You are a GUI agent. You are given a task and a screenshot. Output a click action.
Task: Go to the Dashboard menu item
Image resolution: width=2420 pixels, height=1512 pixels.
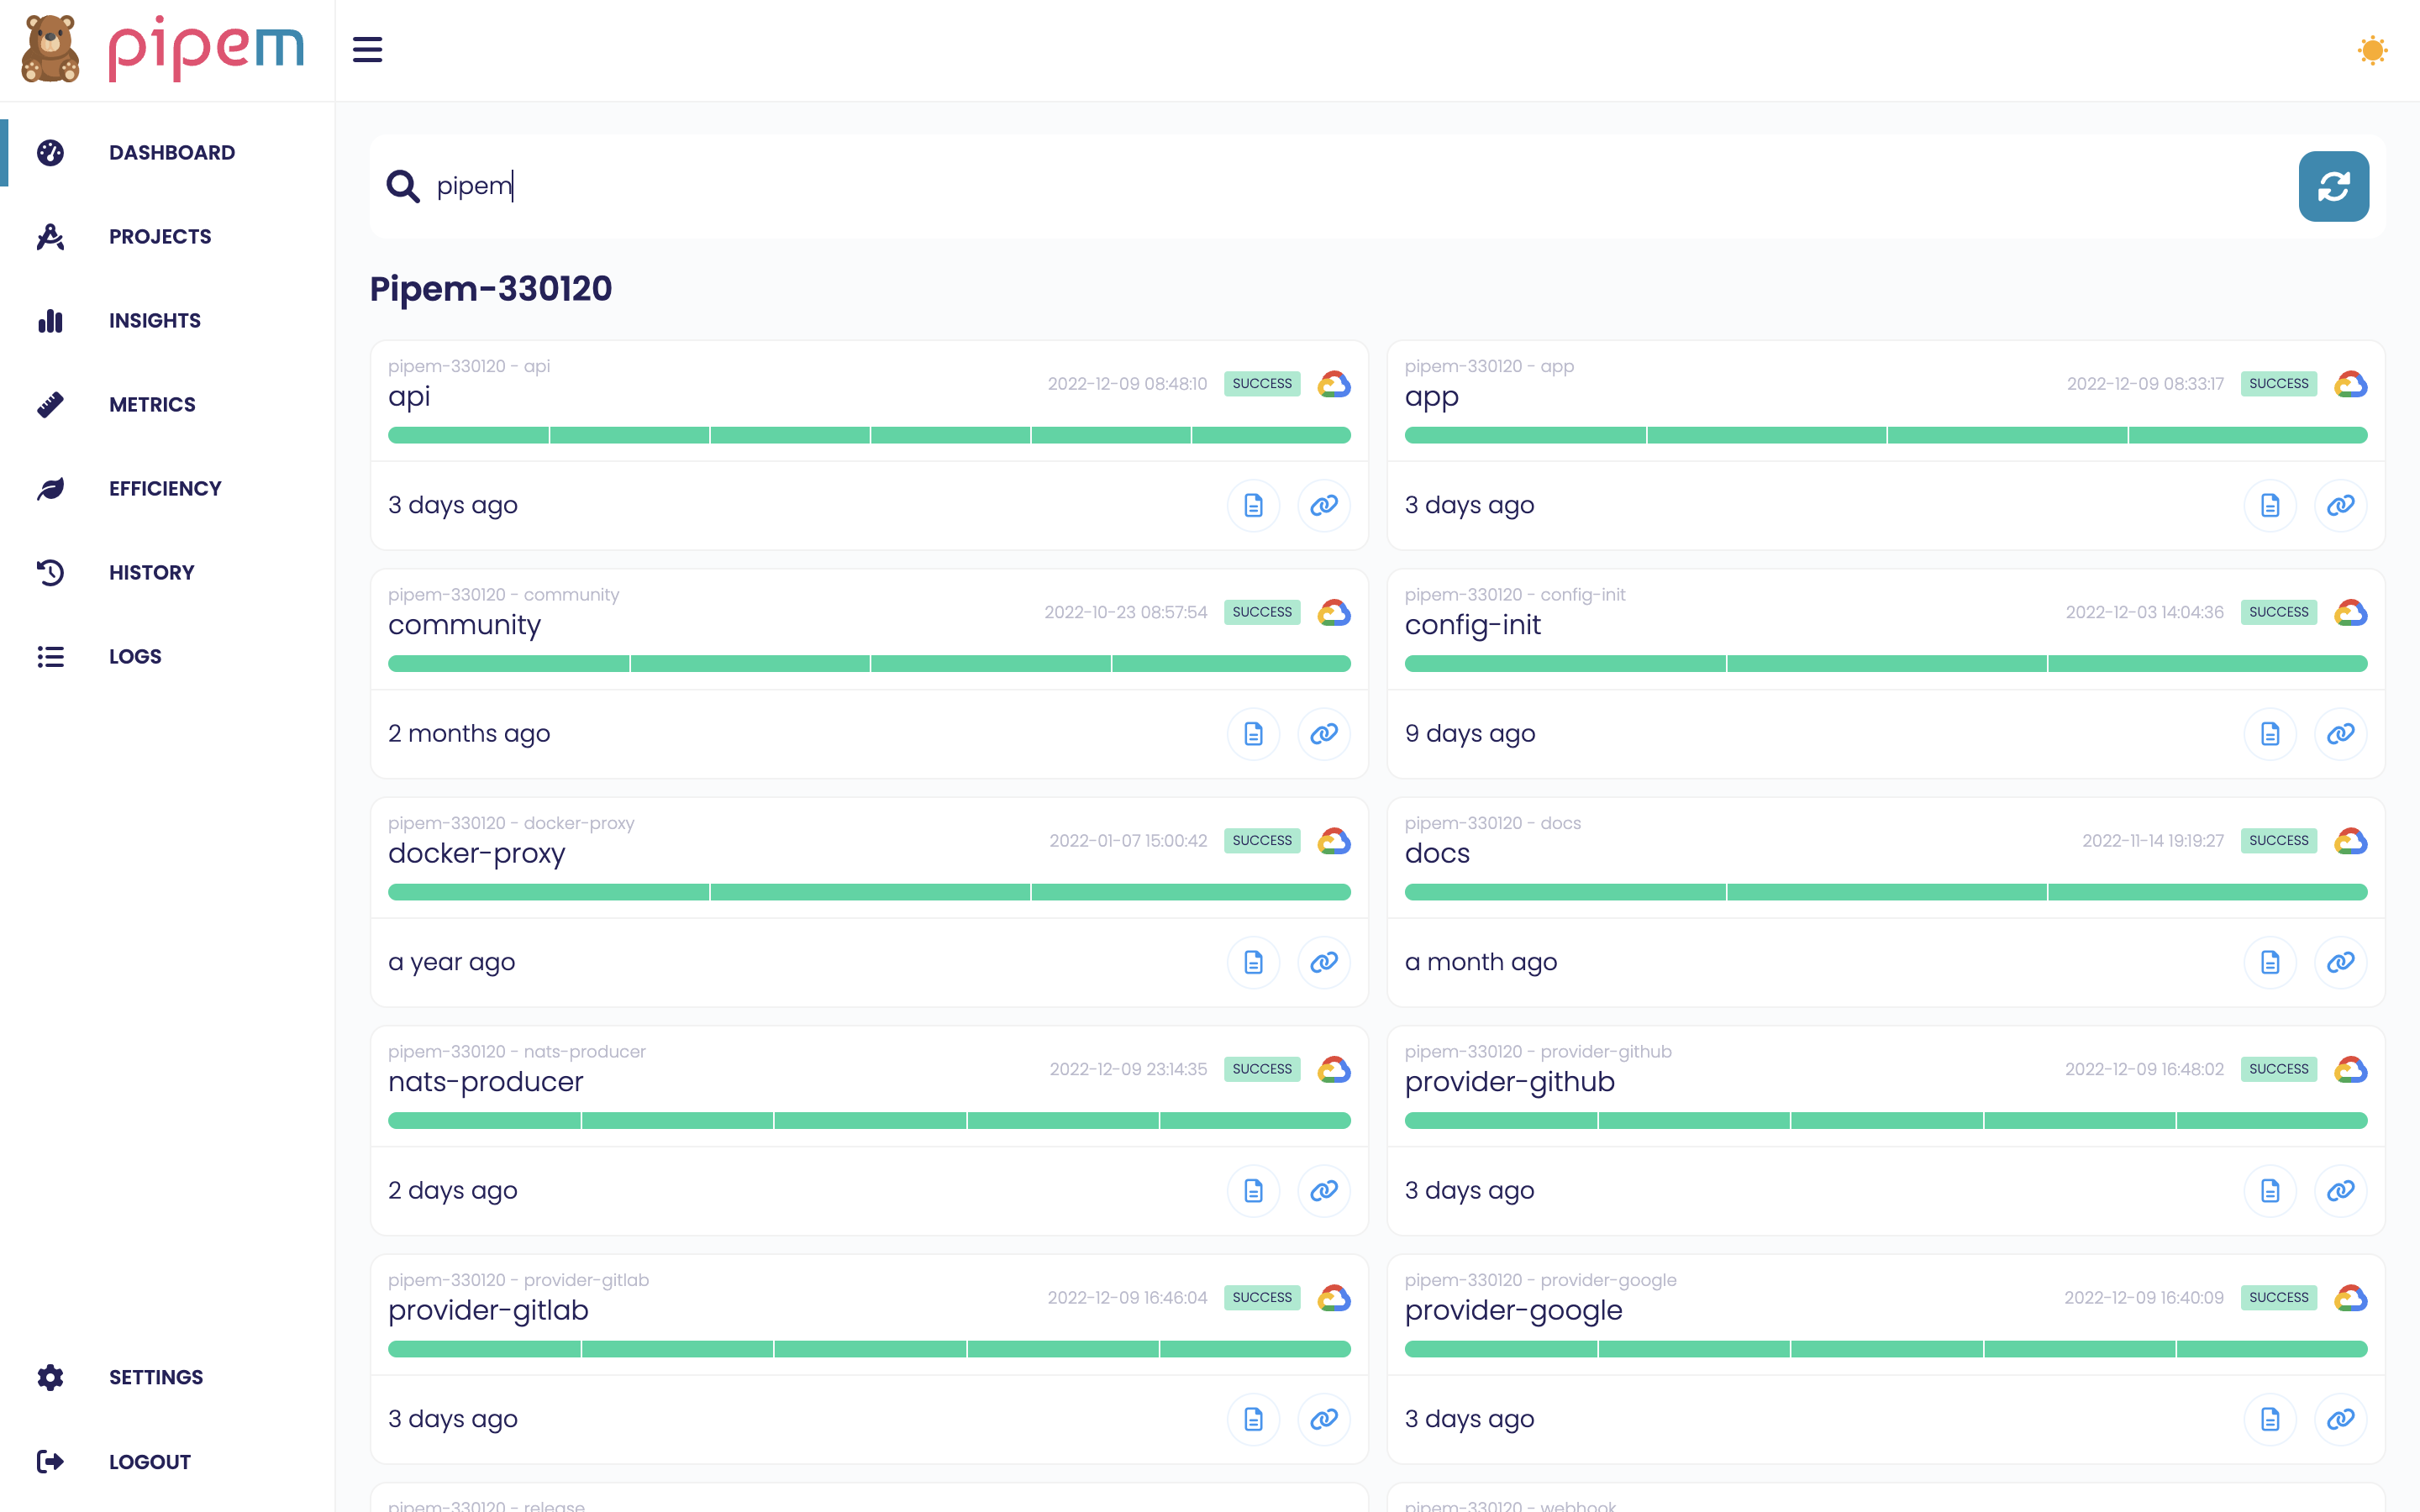coord(171,152)
